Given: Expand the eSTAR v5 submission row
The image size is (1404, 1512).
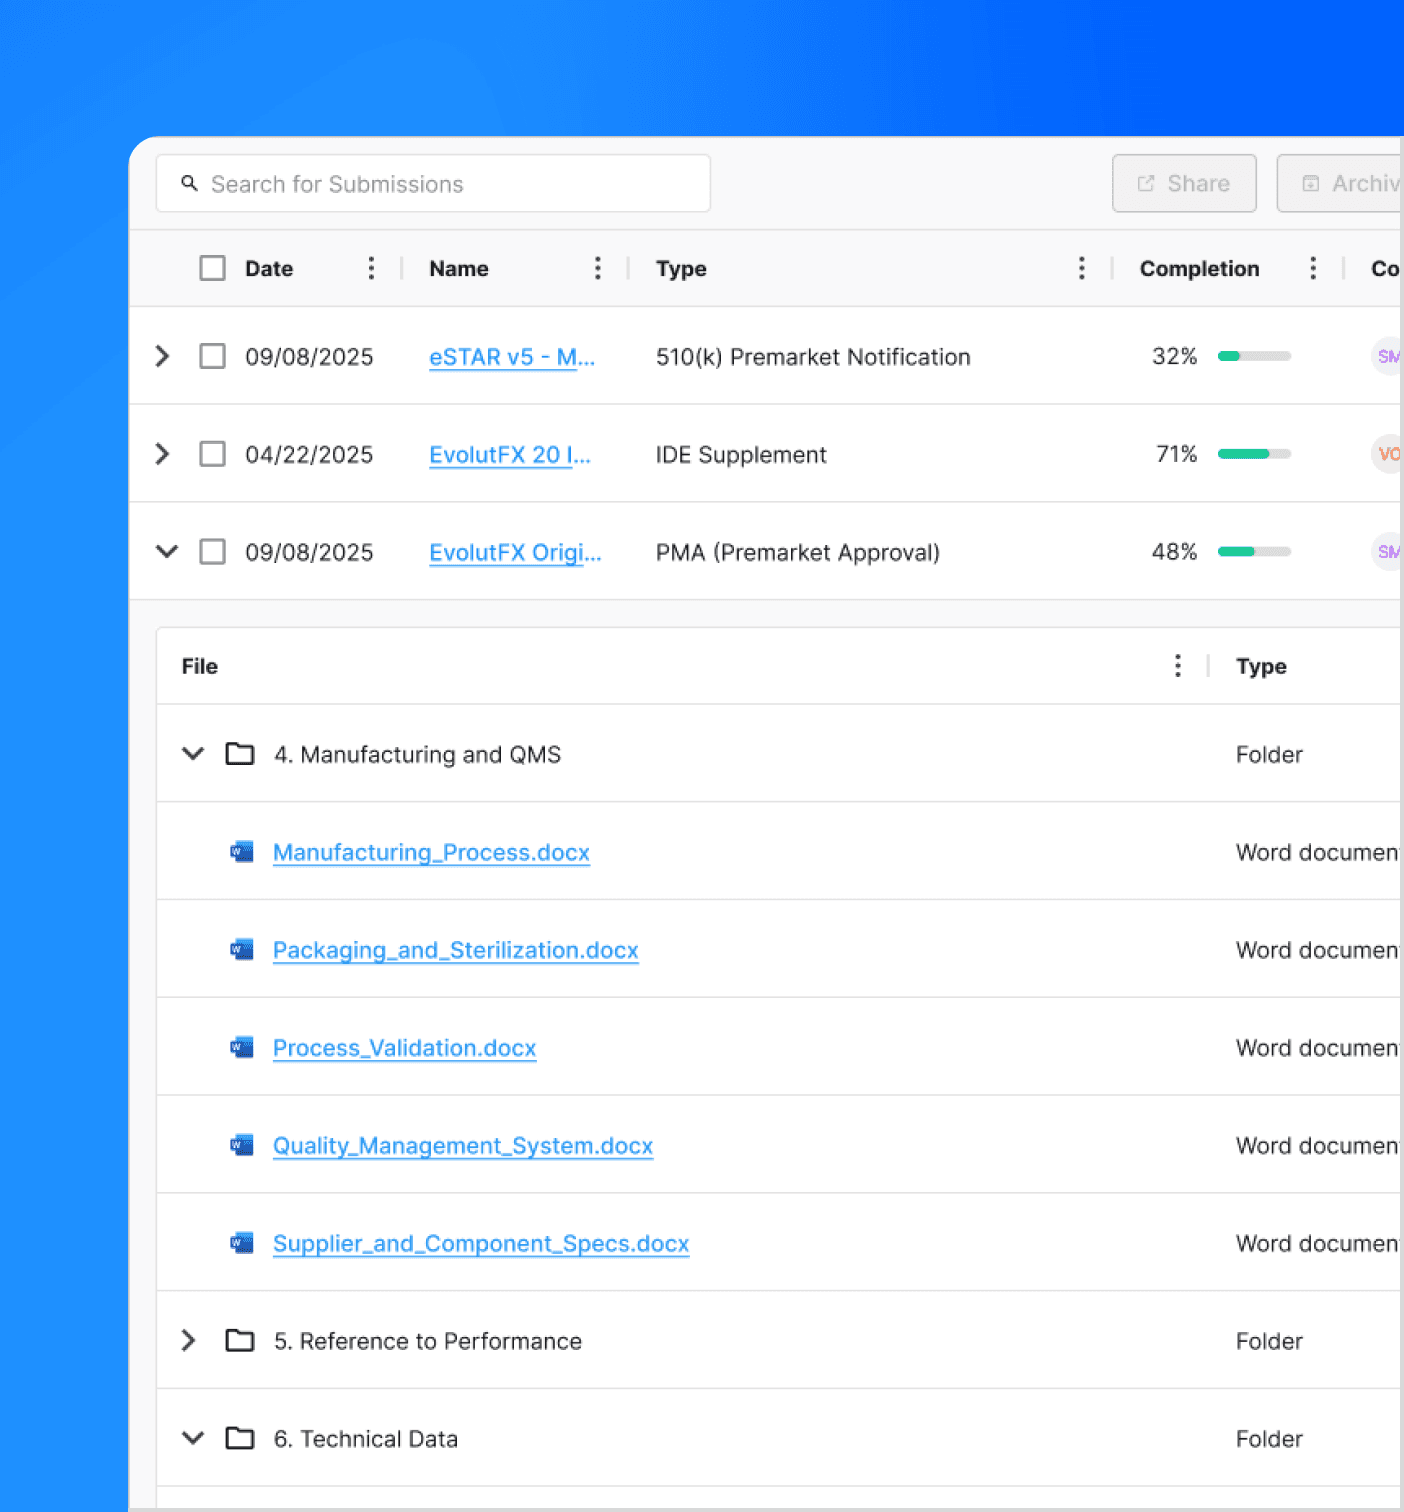Looking at the screenshot, I should click(x=163, y=356).
